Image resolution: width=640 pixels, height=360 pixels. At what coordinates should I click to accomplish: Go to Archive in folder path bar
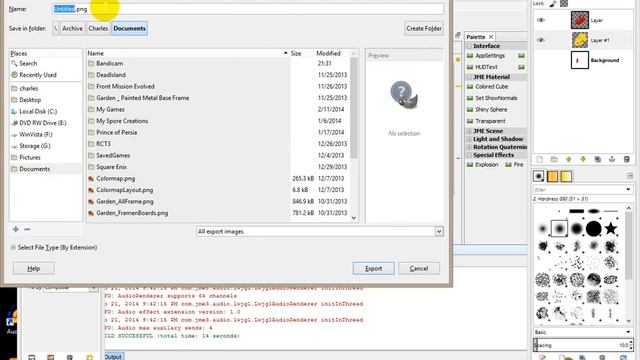point(72,28)
